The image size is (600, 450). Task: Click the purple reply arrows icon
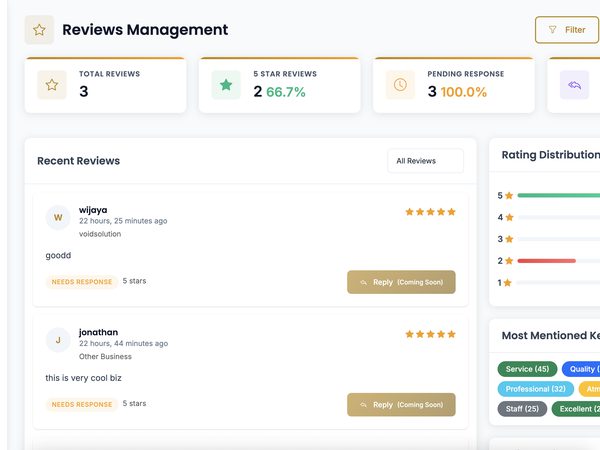574,85
